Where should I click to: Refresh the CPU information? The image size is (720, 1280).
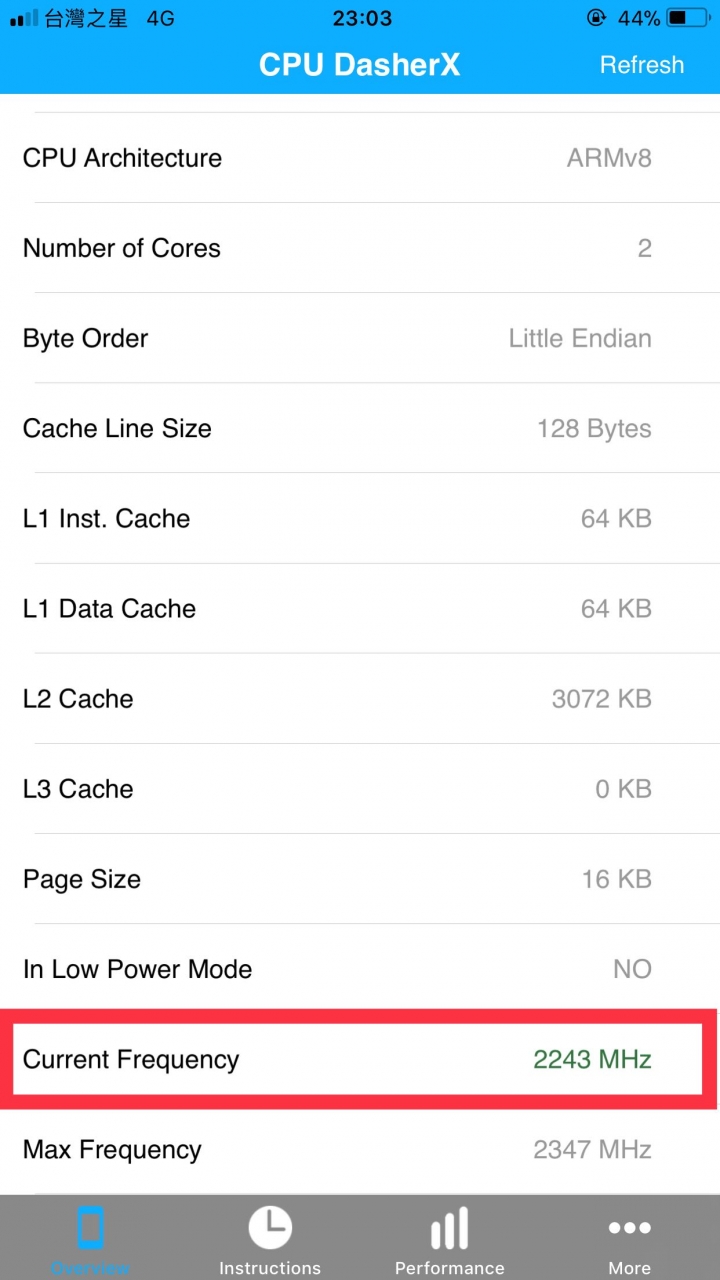point(642,65)
